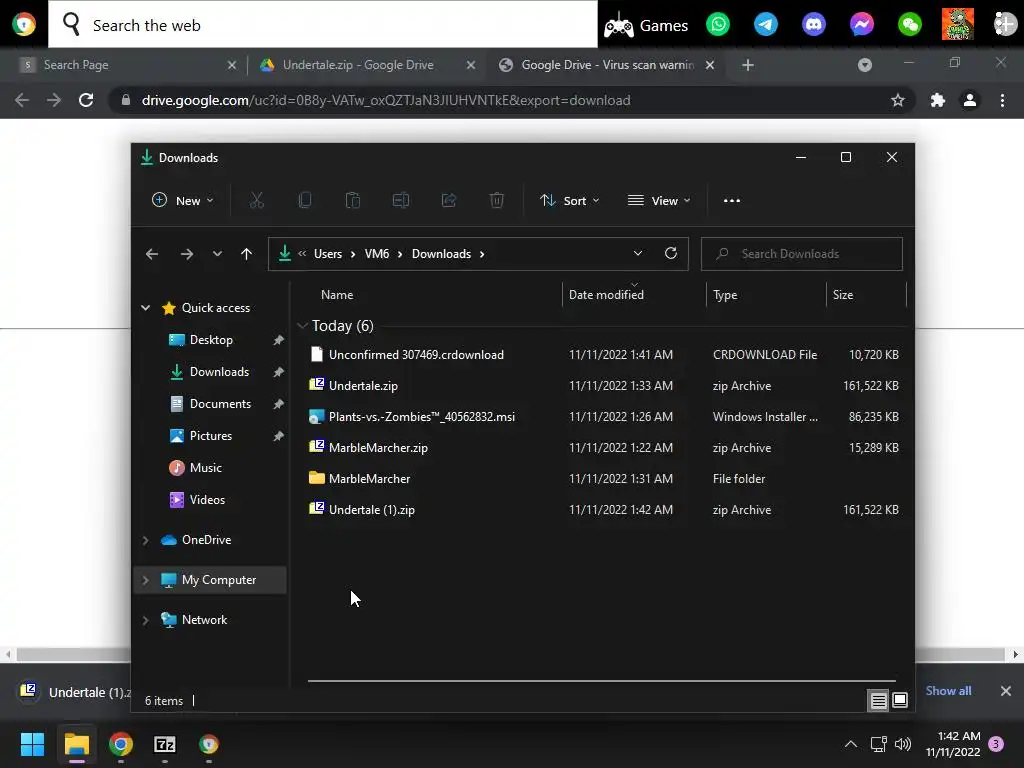Screen dimensions: 1024x768
Task: Refresh the Downloads folder listing
Action: [671, 253]
